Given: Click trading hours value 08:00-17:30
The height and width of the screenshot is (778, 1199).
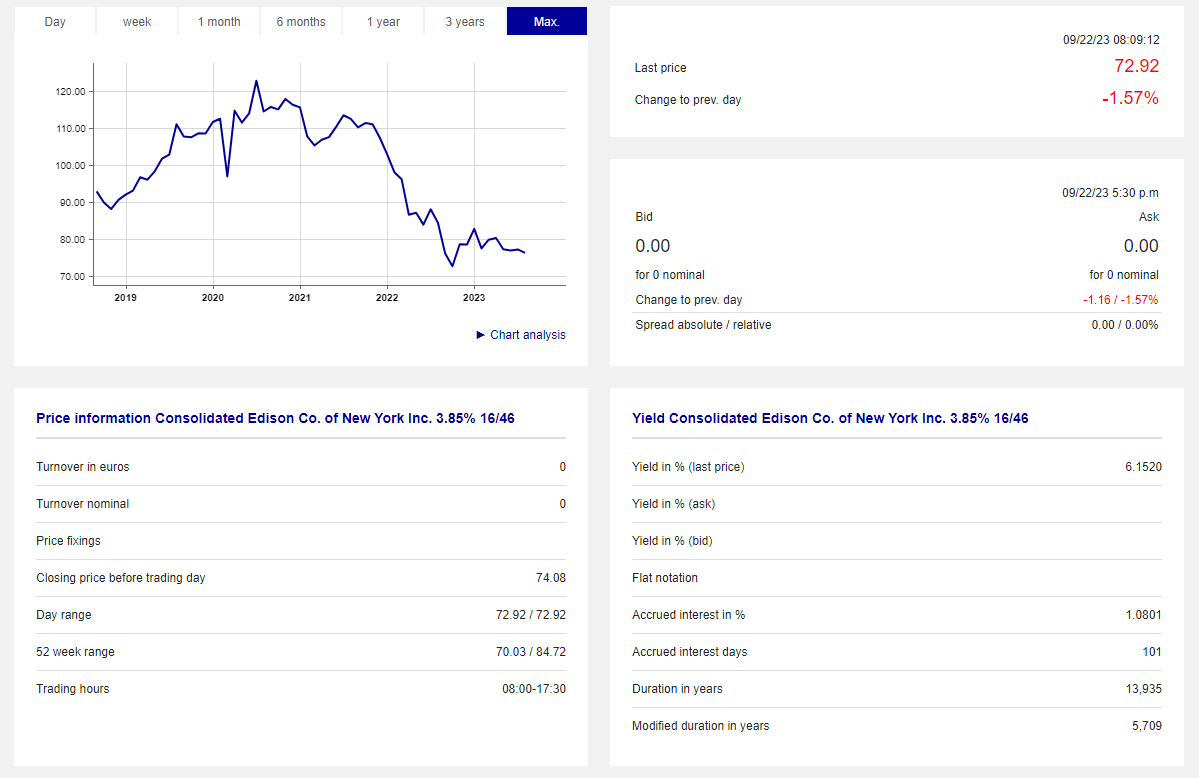Looking at the screenshot, I should (534, 688).
